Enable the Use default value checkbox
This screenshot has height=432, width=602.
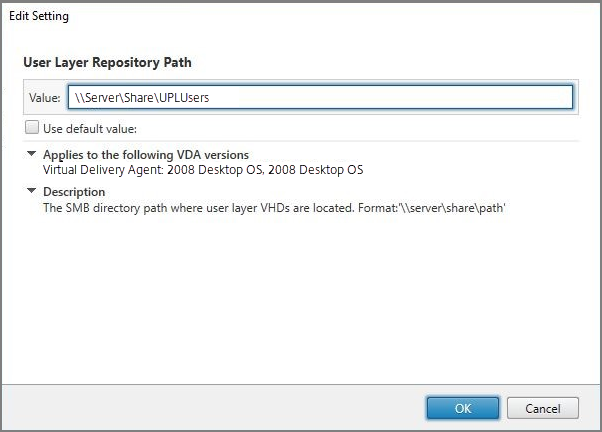point(32,128)
